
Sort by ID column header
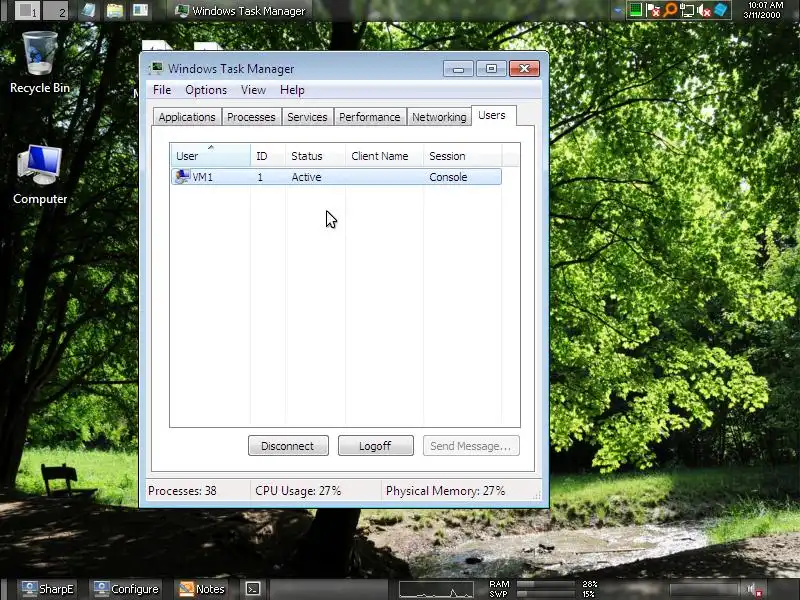267,155
